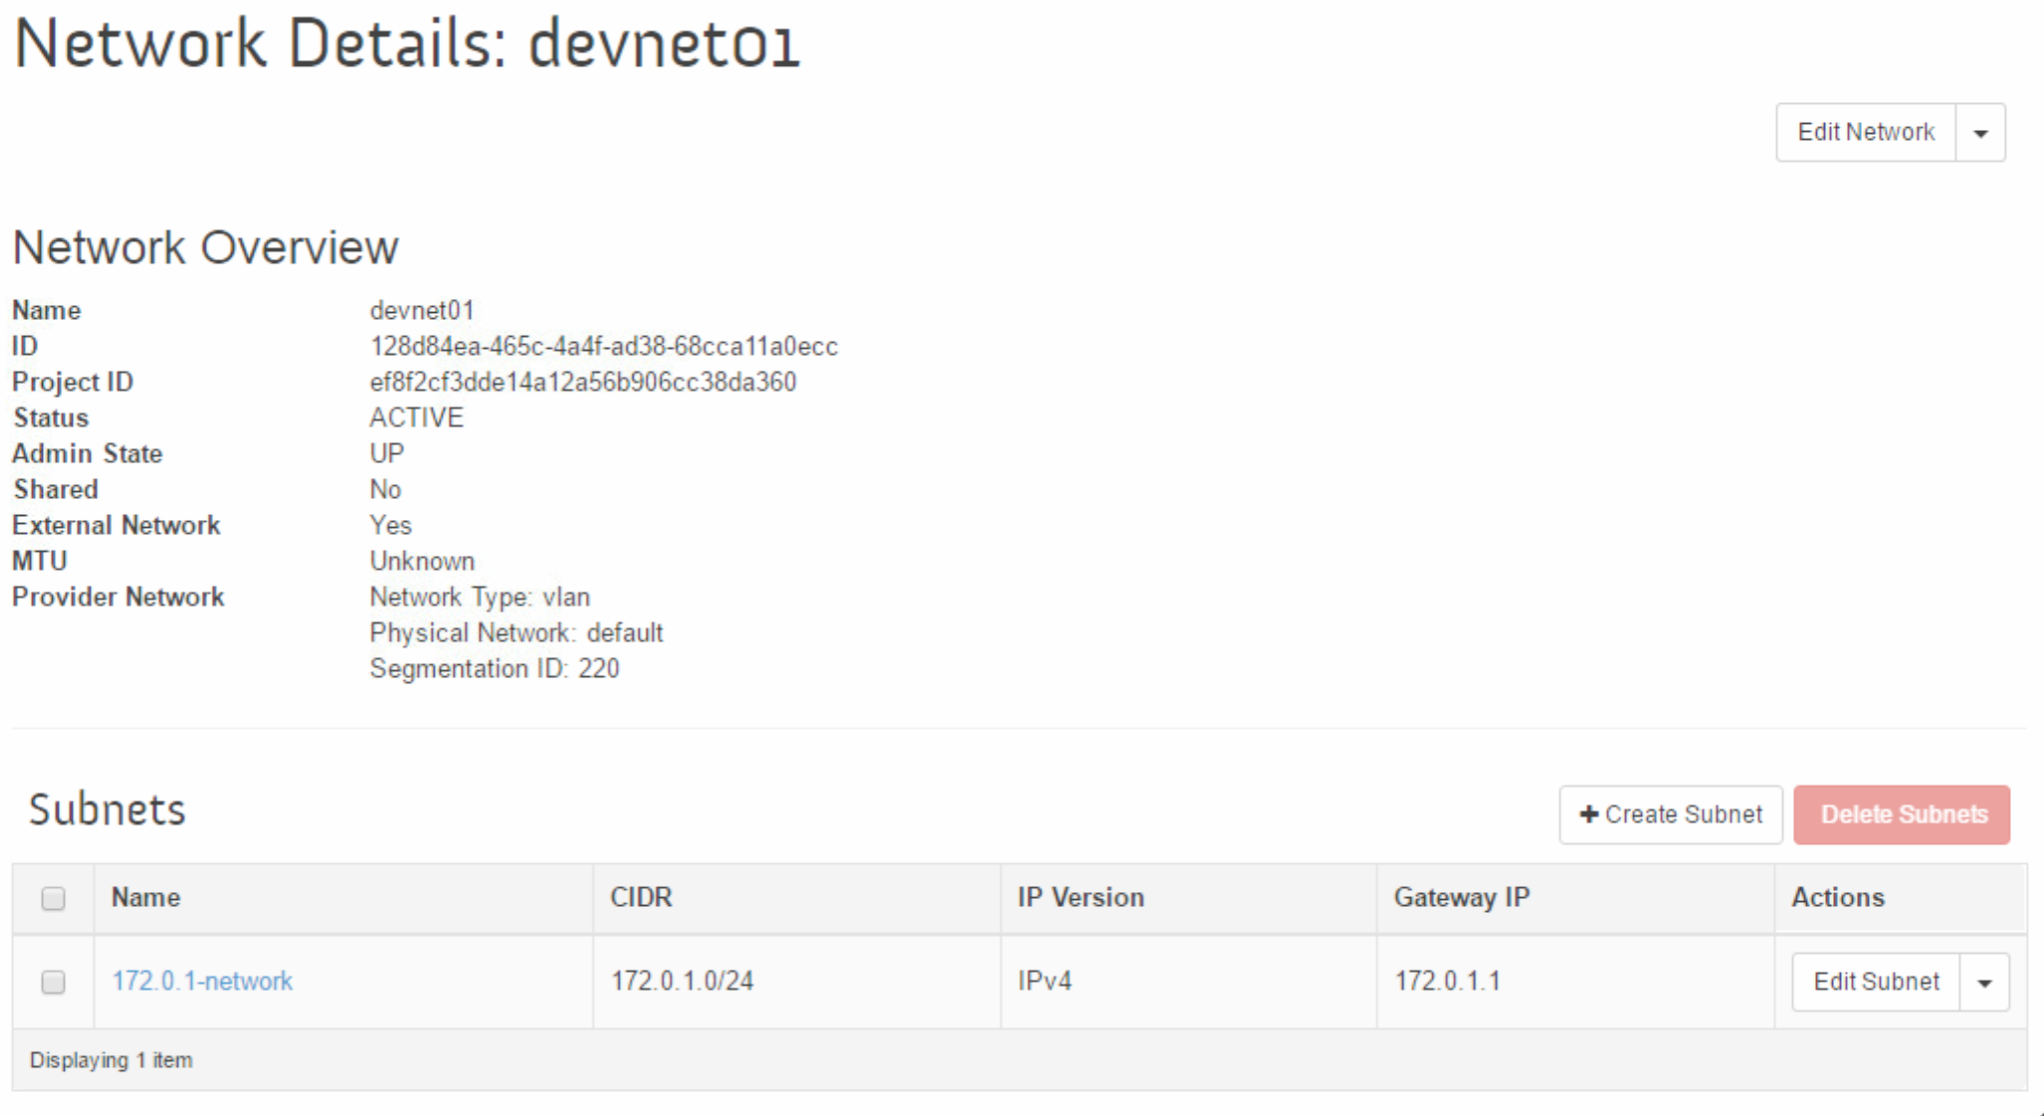The width and height of the screenshot is (2044, 1116).
Task: Check the 172.0.1-network row checkbox
Action: click(54, 982)
